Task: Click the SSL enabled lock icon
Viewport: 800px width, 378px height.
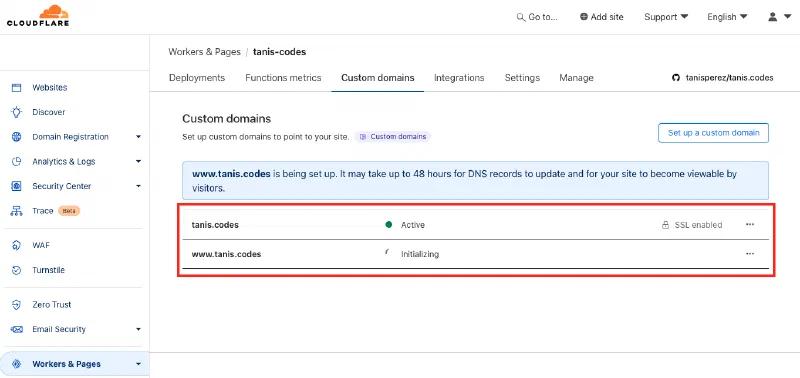Action: coord(665,225)
